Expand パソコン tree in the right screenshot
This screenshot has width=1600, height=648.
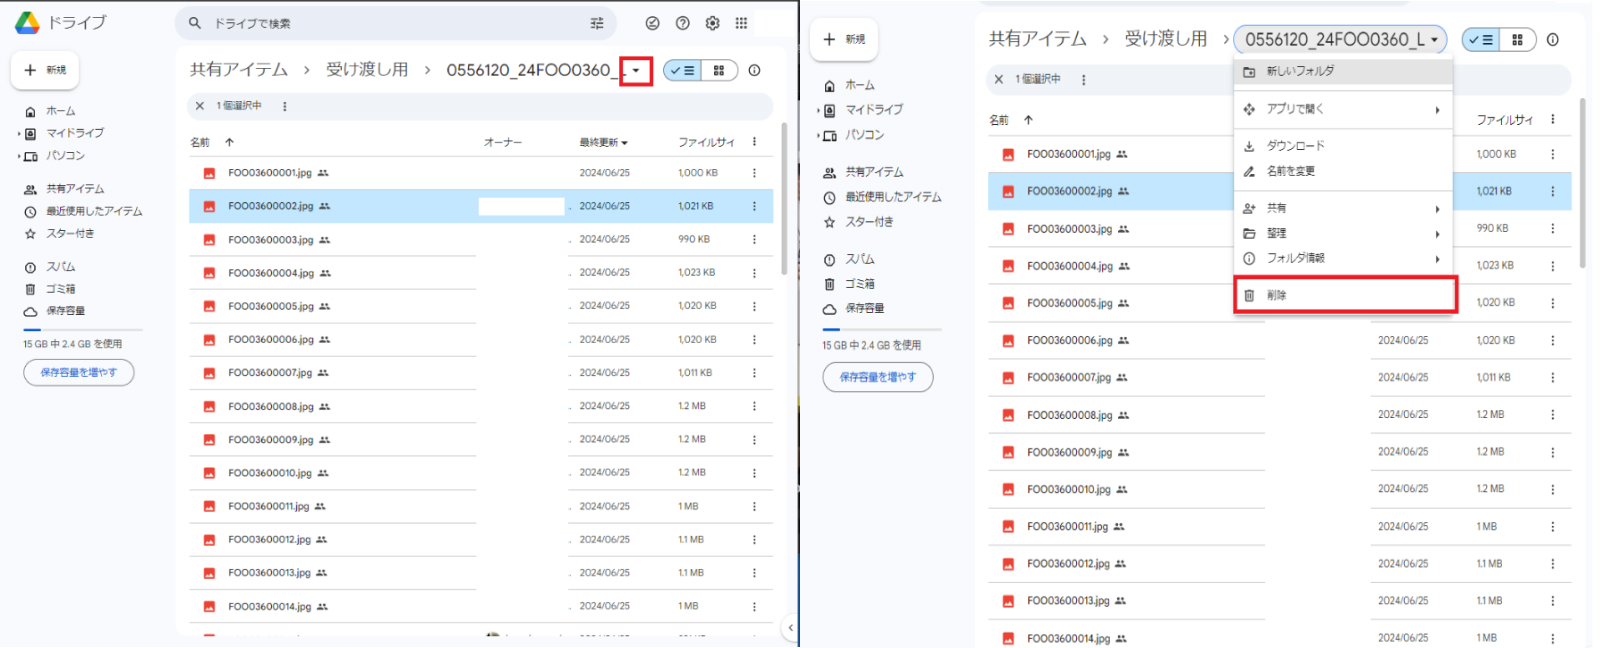point(818,135)
